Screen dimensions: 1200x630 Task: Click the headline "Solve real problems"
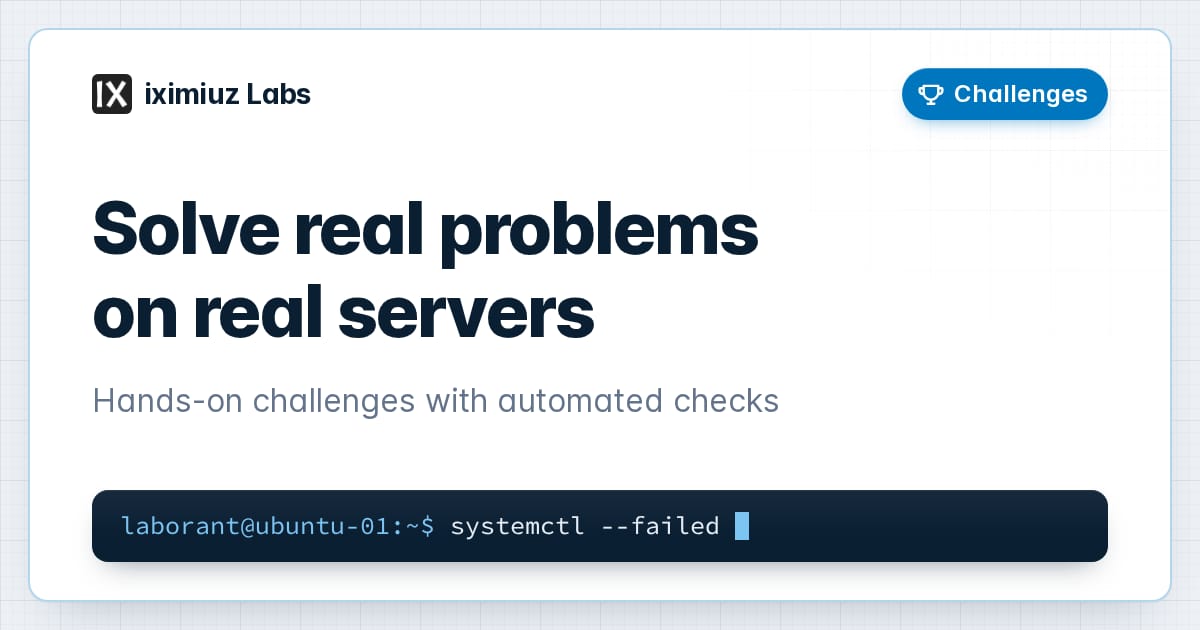(426, 231)
